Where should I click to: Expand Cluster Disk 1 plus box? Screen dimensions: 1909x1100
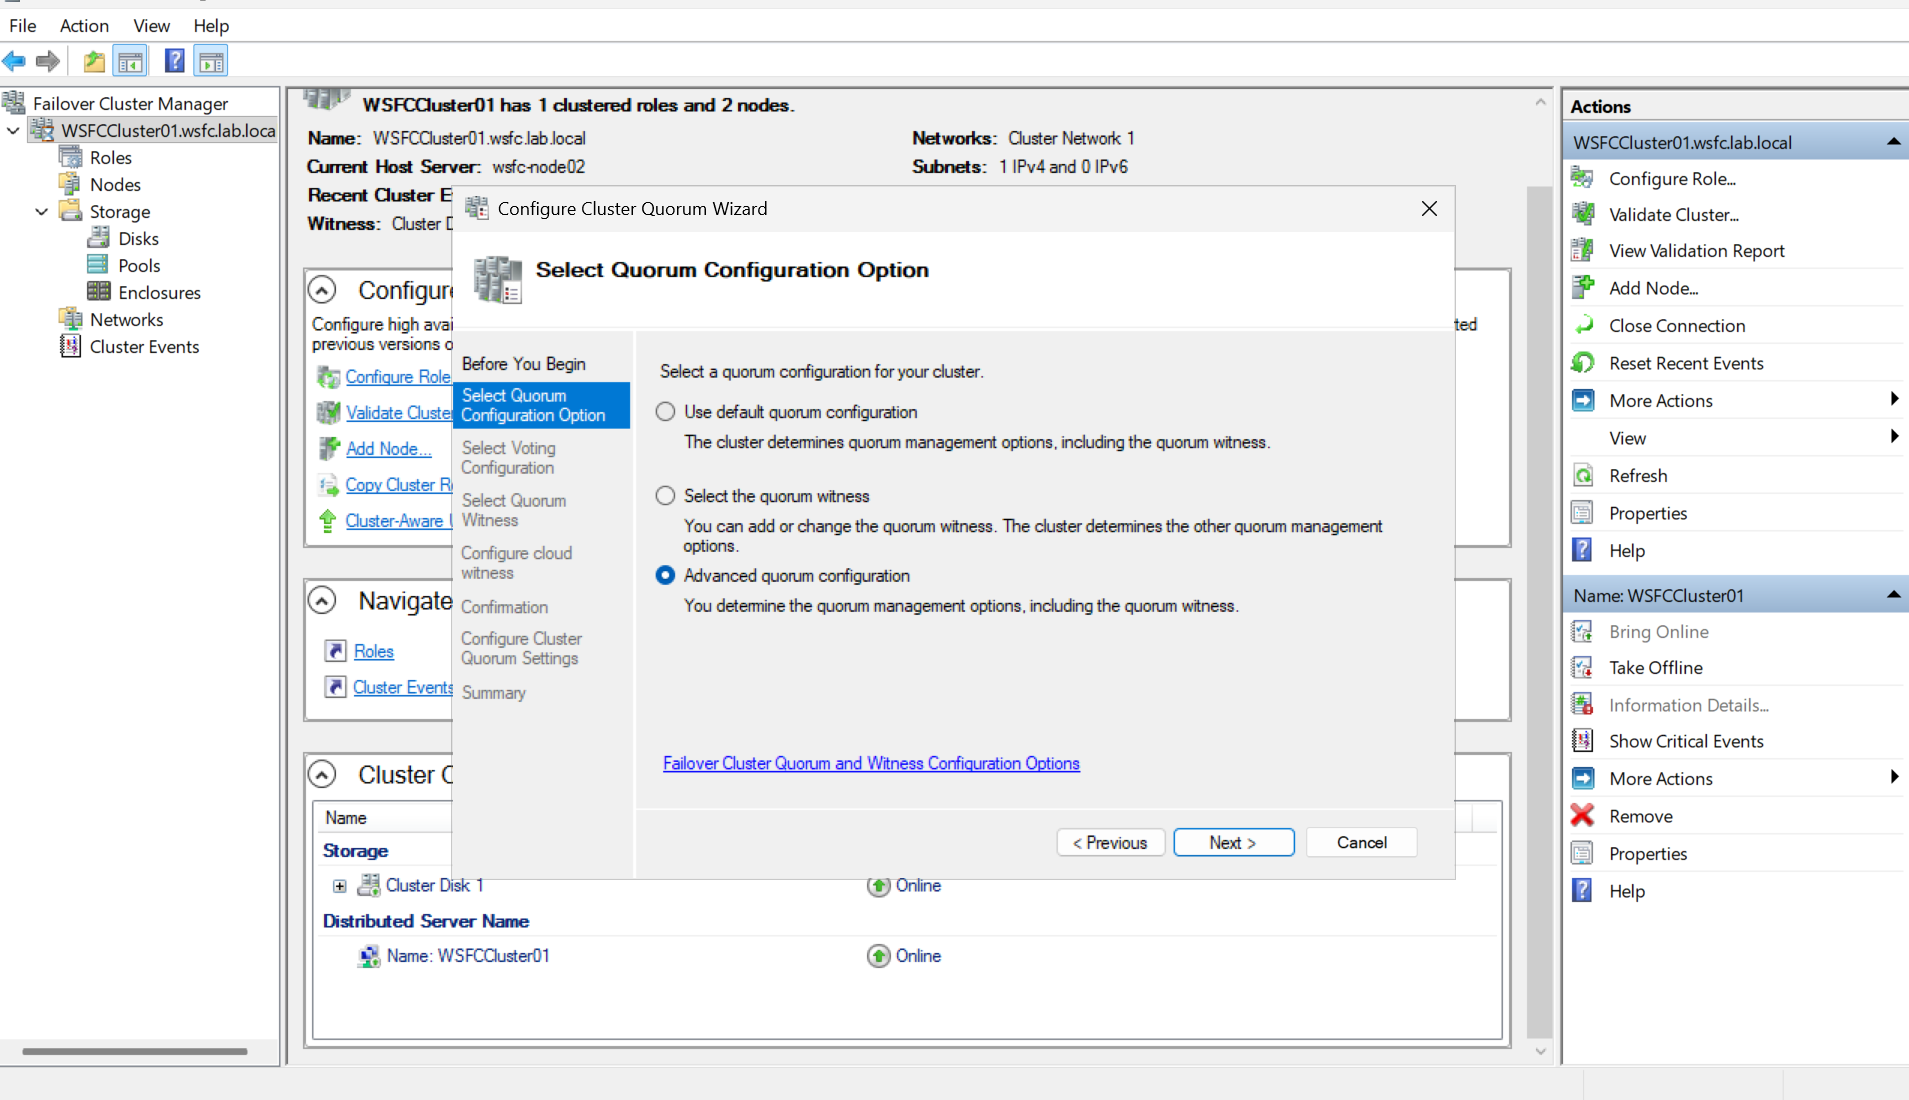pyautogui.click(x=340, y=886)
